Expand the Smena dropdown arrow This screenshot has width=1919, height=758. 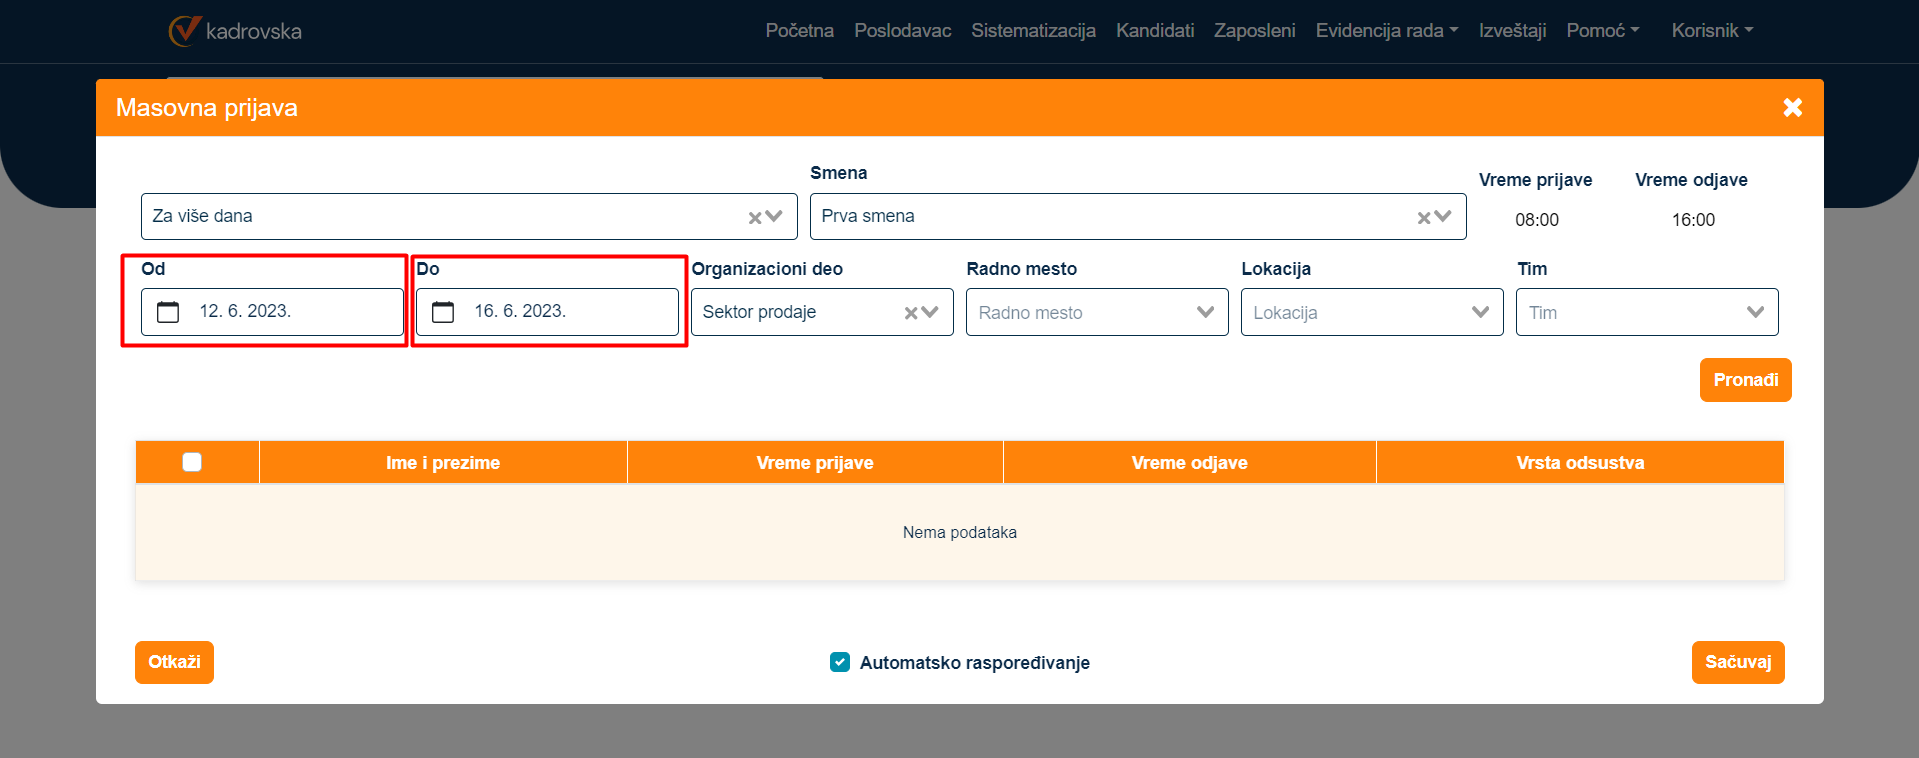(x=1443, y=217)
